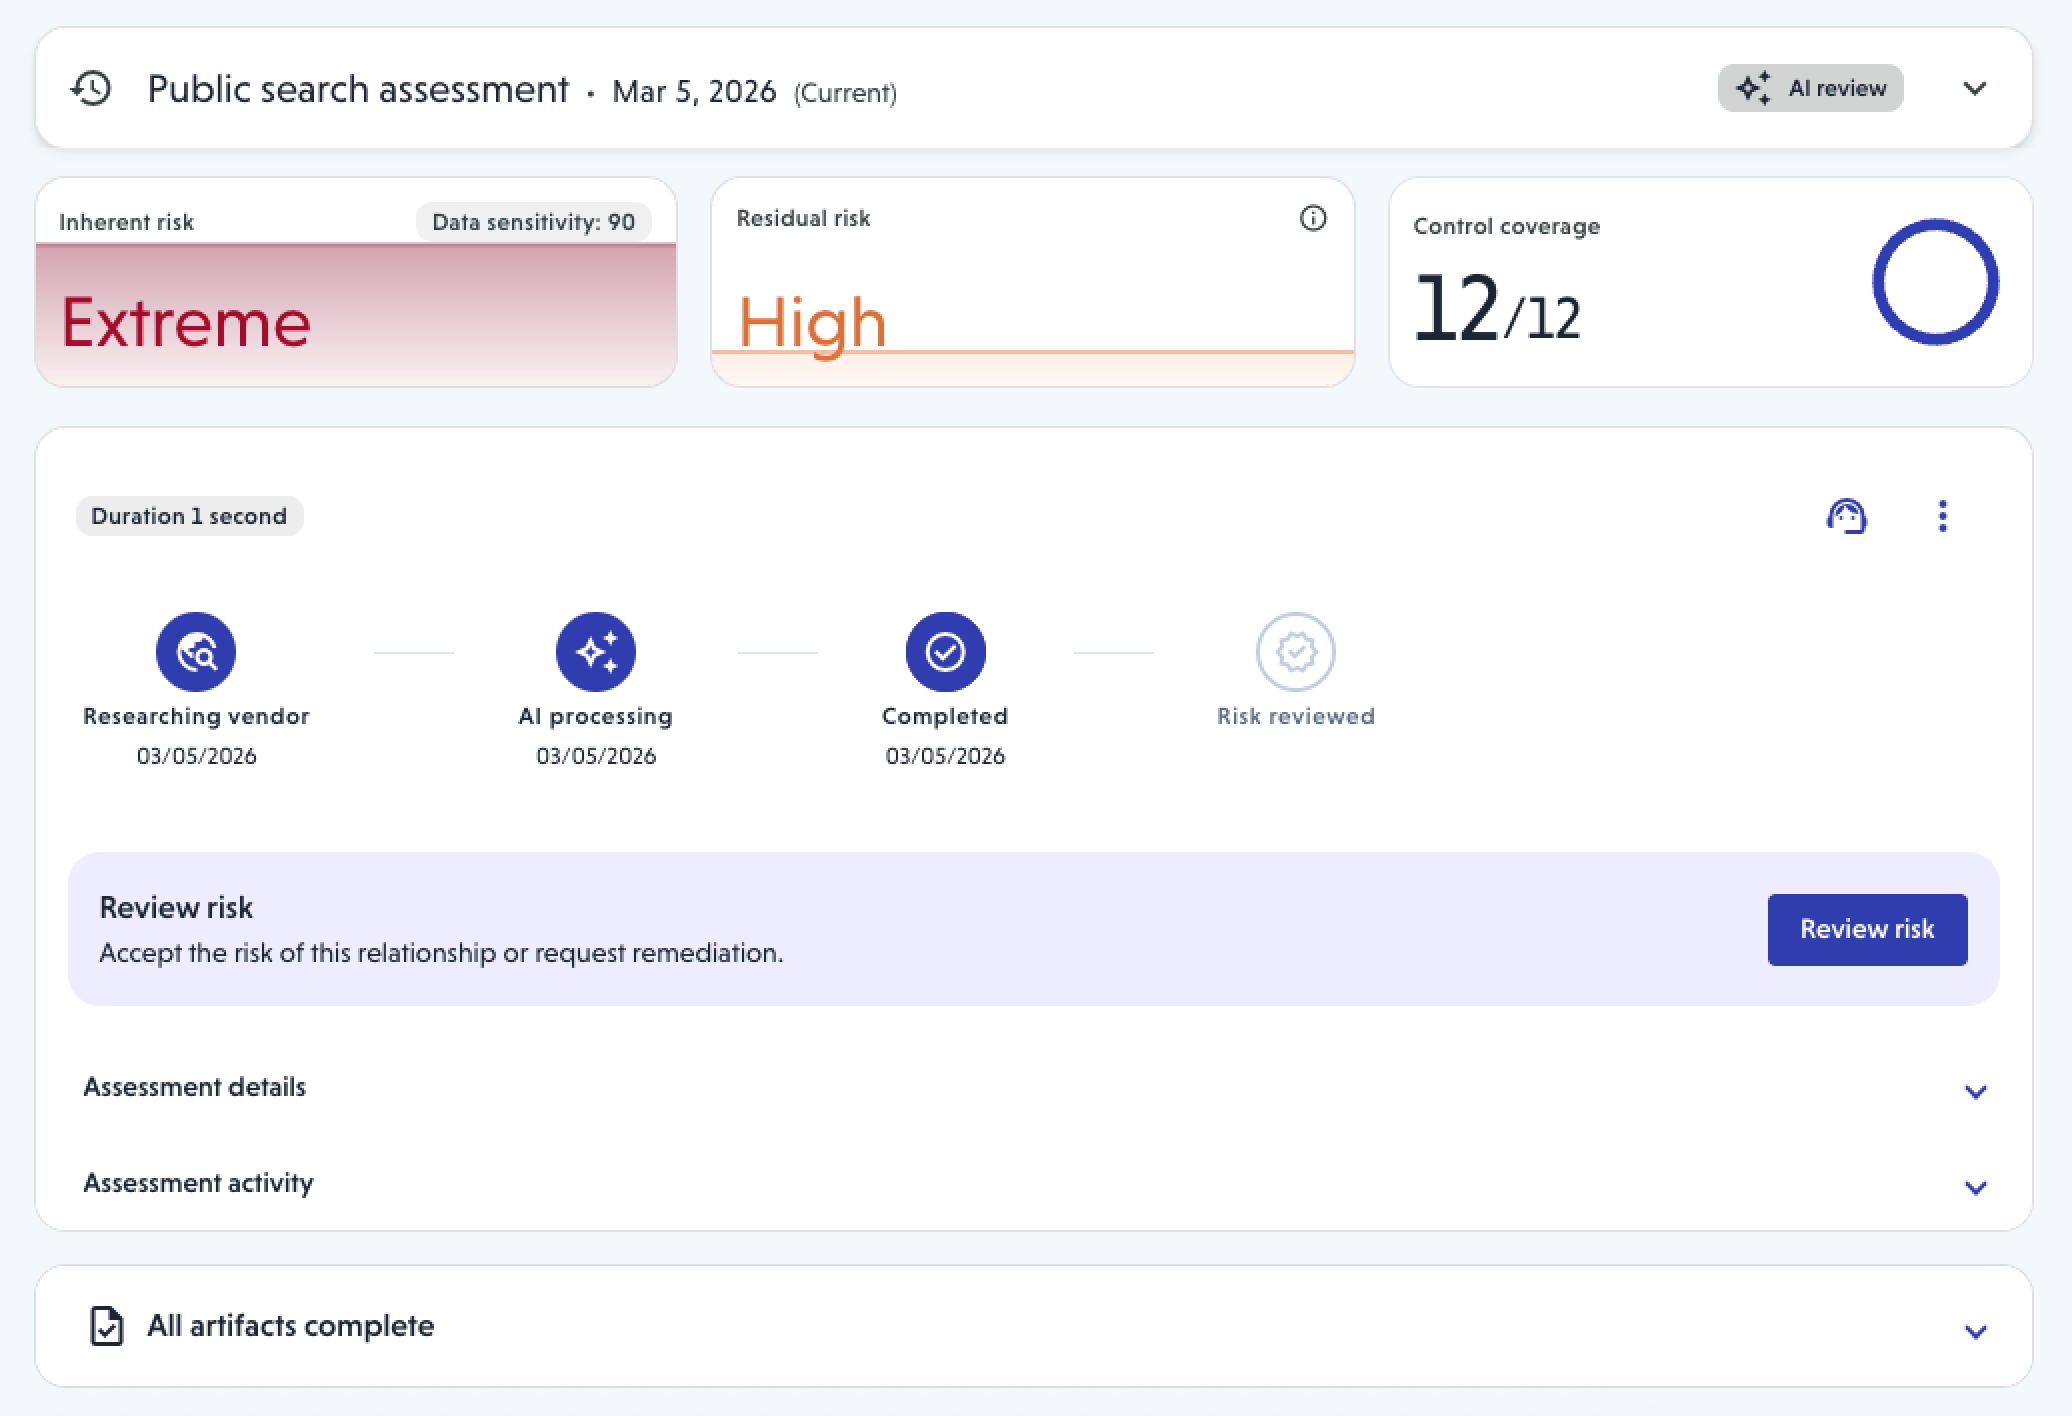Click the artifacts document check icon
This screenshot has height=1416, width=2072.
pyautogui.click(x=107, y=1326)
